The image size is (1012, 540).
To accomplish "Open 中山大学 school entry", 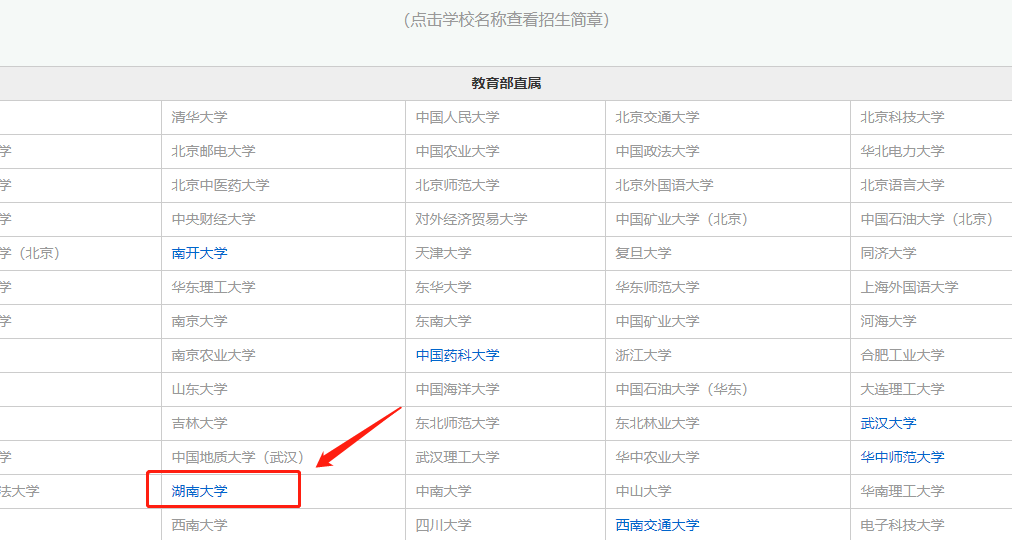I will [x=643, y=491].
